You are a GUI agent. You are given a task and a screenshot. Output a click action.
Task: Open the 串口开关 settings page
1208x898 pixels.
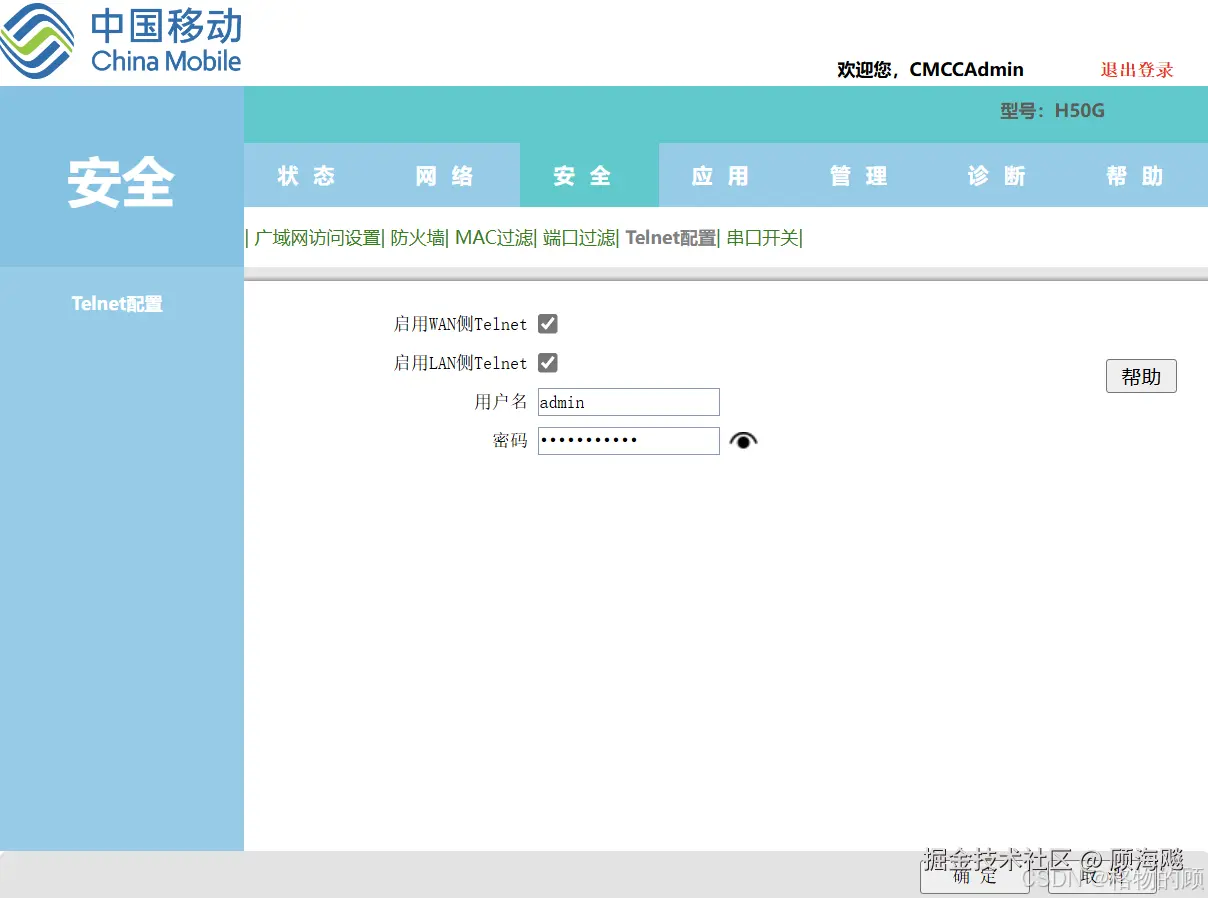(x=761, y=238)
